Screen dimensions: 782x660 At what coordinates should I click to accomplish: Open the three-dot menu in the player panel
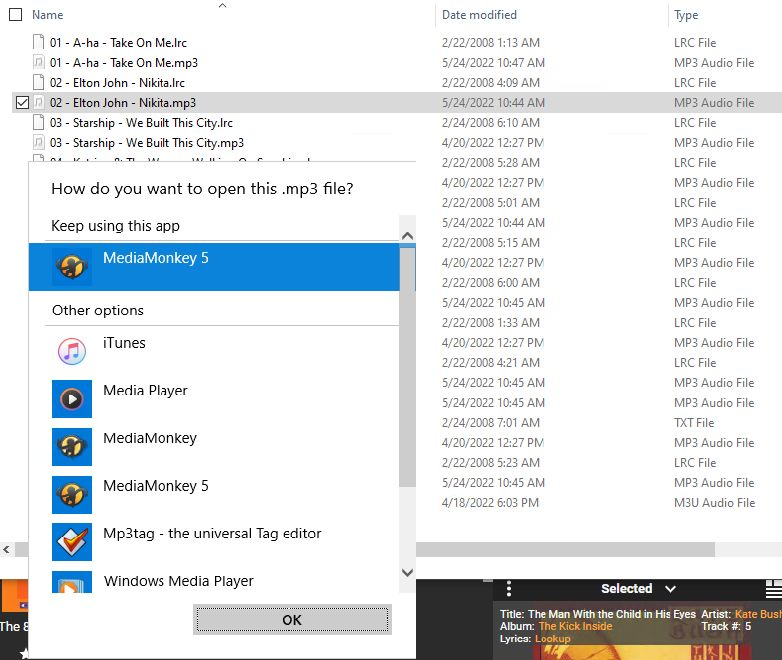(x=509, y=589)
